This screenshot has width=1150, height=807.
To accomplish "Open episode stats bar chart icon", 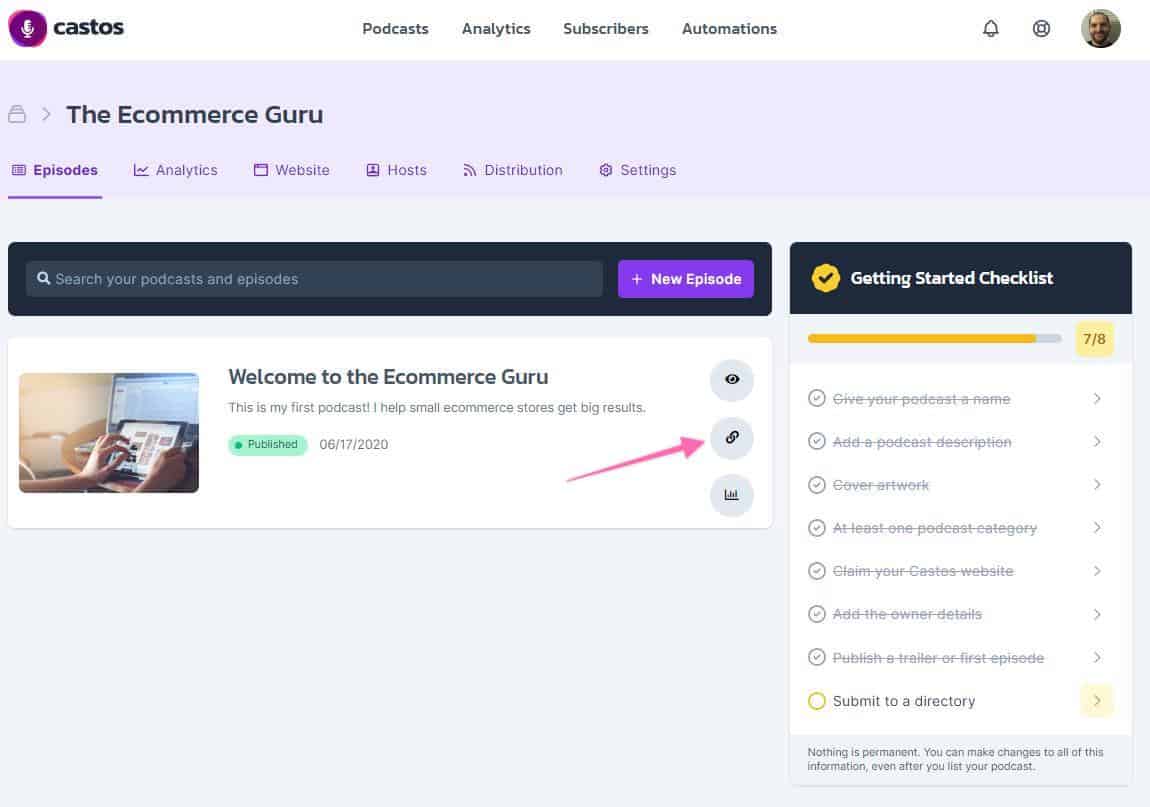I will (x=731, y=495).
